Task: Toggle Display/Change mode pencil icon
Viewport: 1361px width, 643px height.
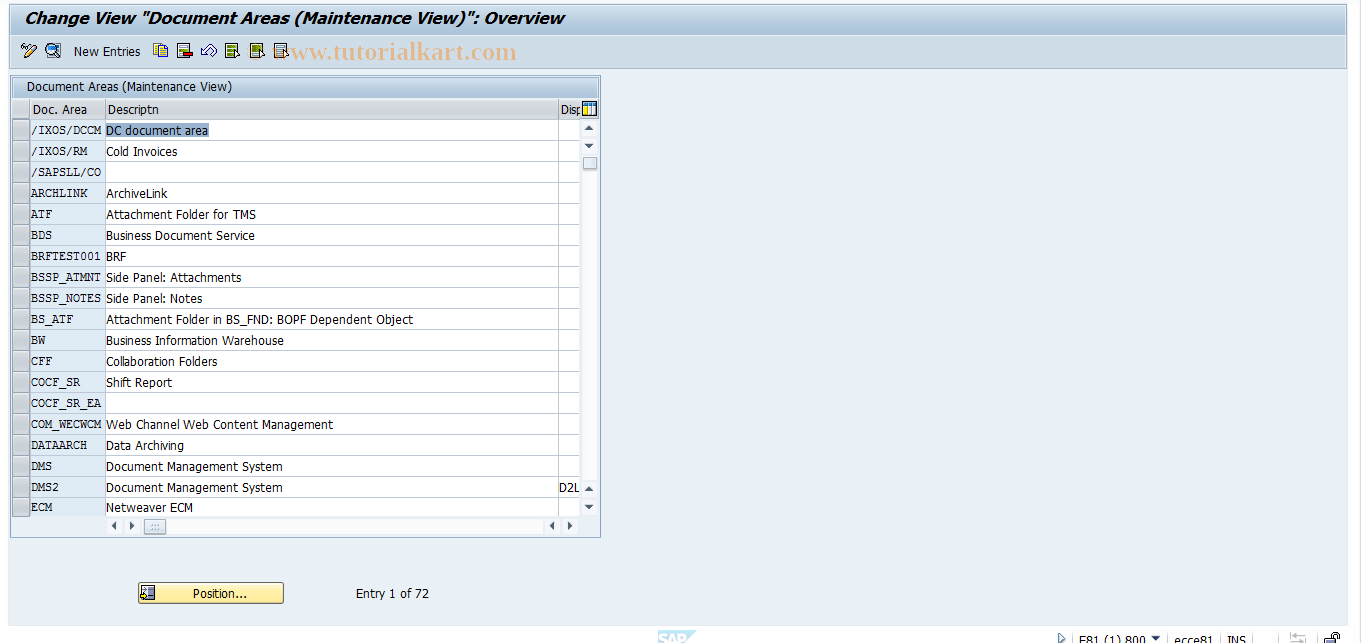Action: [x=28, y=51]
